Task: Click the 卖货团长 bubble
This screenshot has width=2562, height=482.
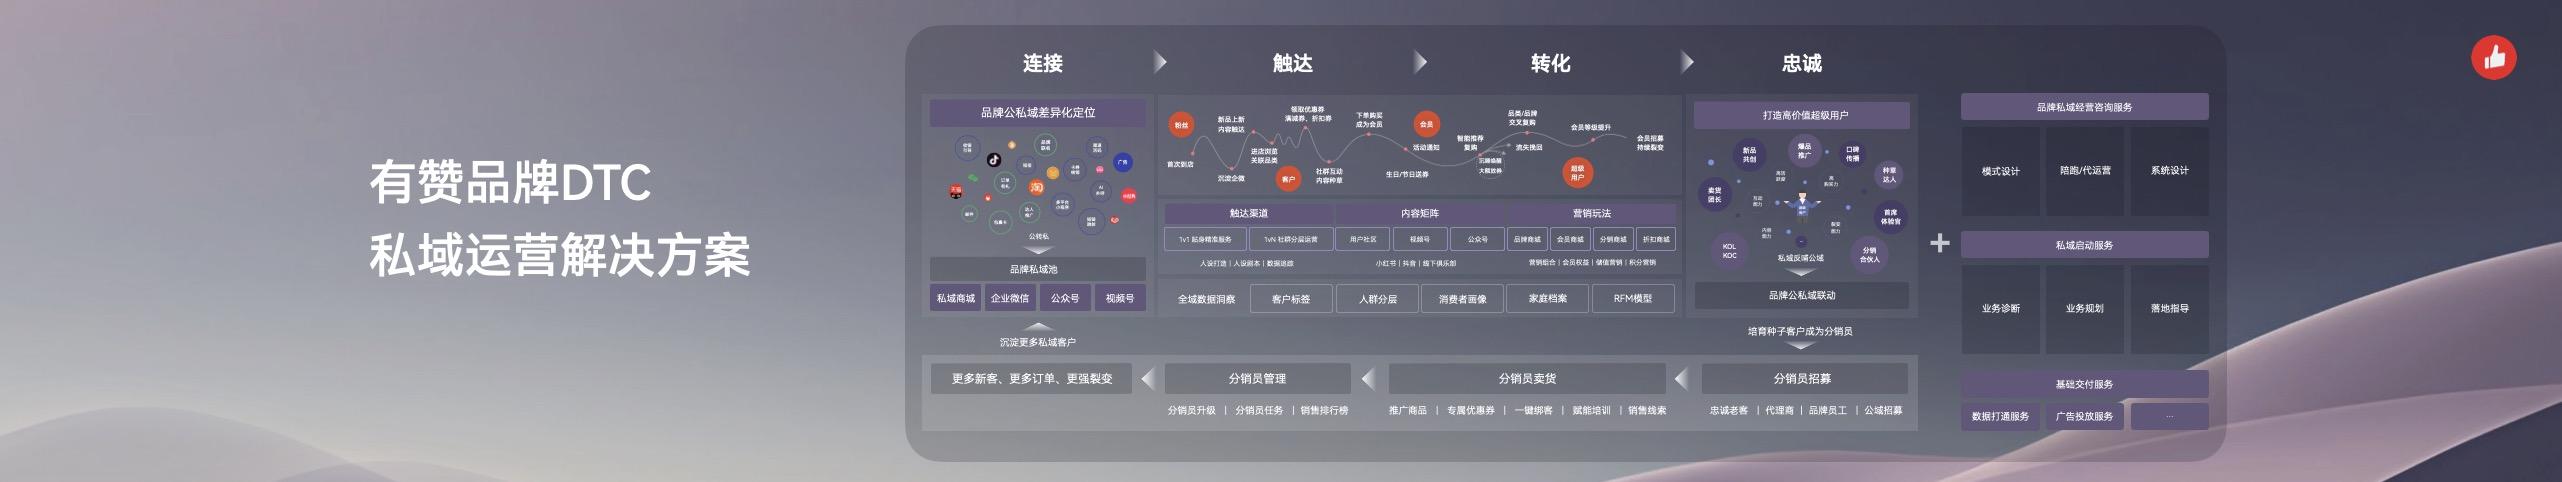Action: pyautogui.click(x=1714, y=194)
